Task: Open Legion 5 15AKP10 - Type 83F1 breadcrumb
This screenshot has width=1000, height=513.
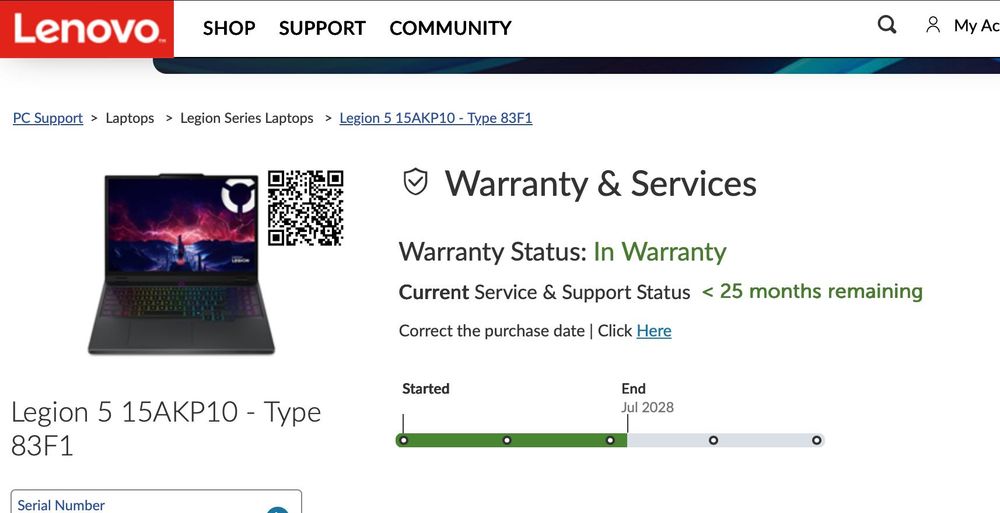Action: point(436,118)
